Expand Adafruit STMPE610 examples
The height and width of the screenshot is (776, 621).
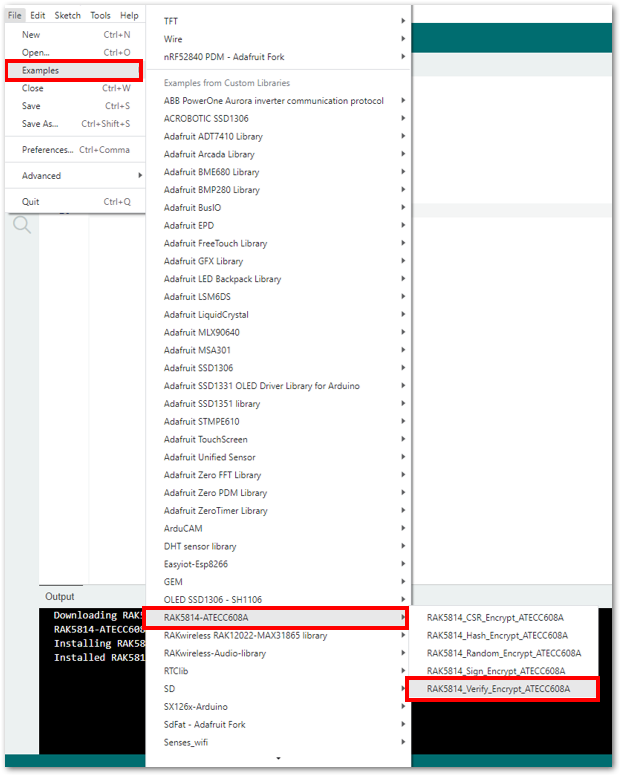click(x=279, y=421)
